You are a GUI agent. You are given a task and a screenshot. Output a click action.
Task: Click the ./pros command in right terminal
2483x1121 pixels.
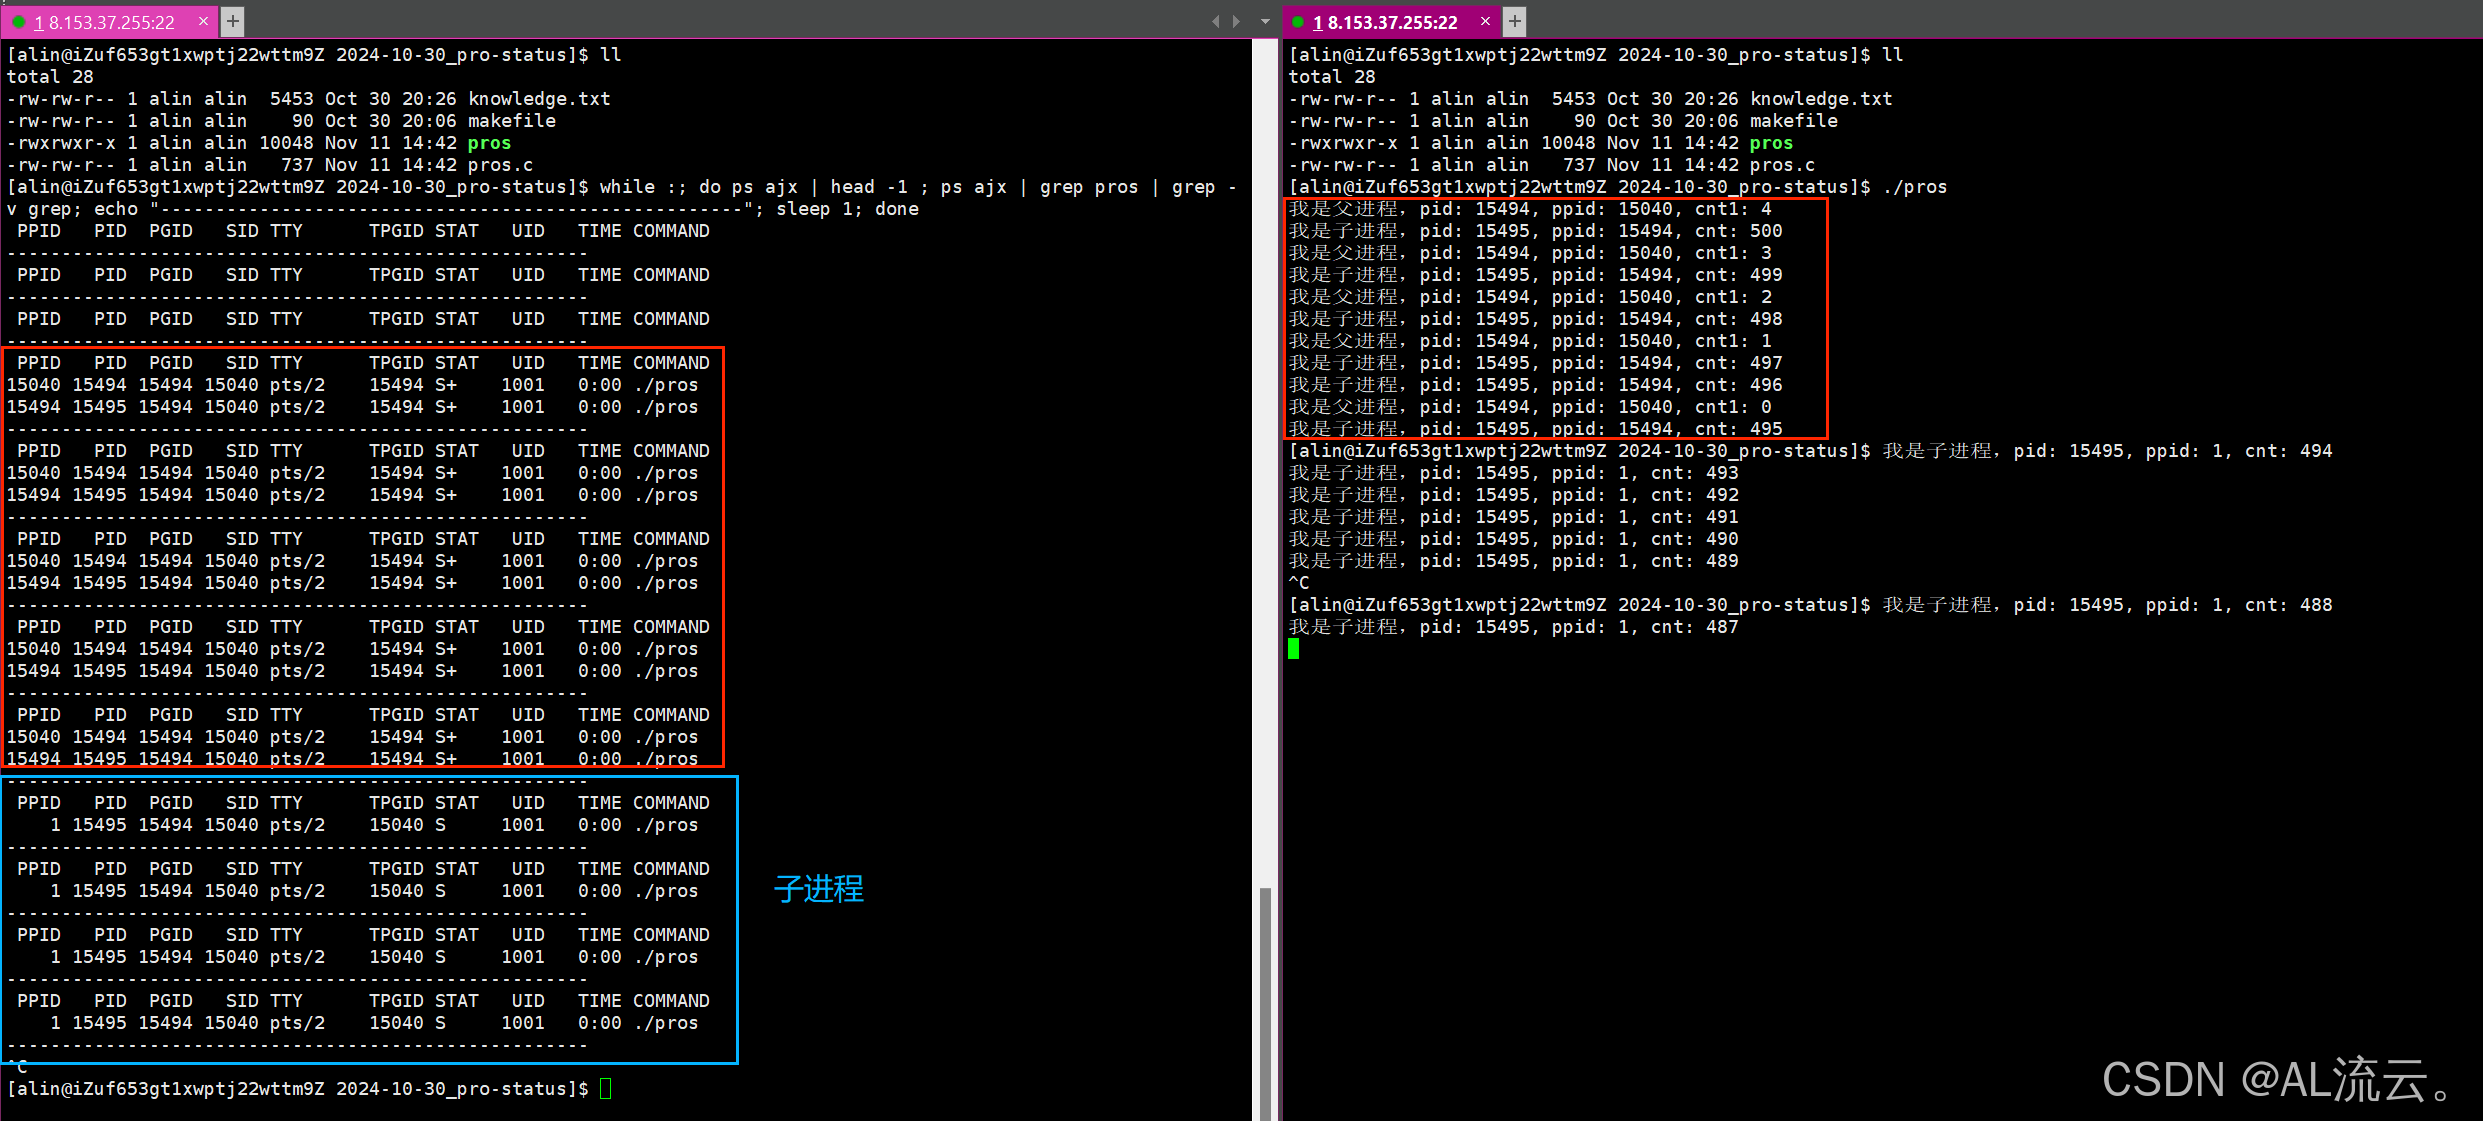point(1914,187)
